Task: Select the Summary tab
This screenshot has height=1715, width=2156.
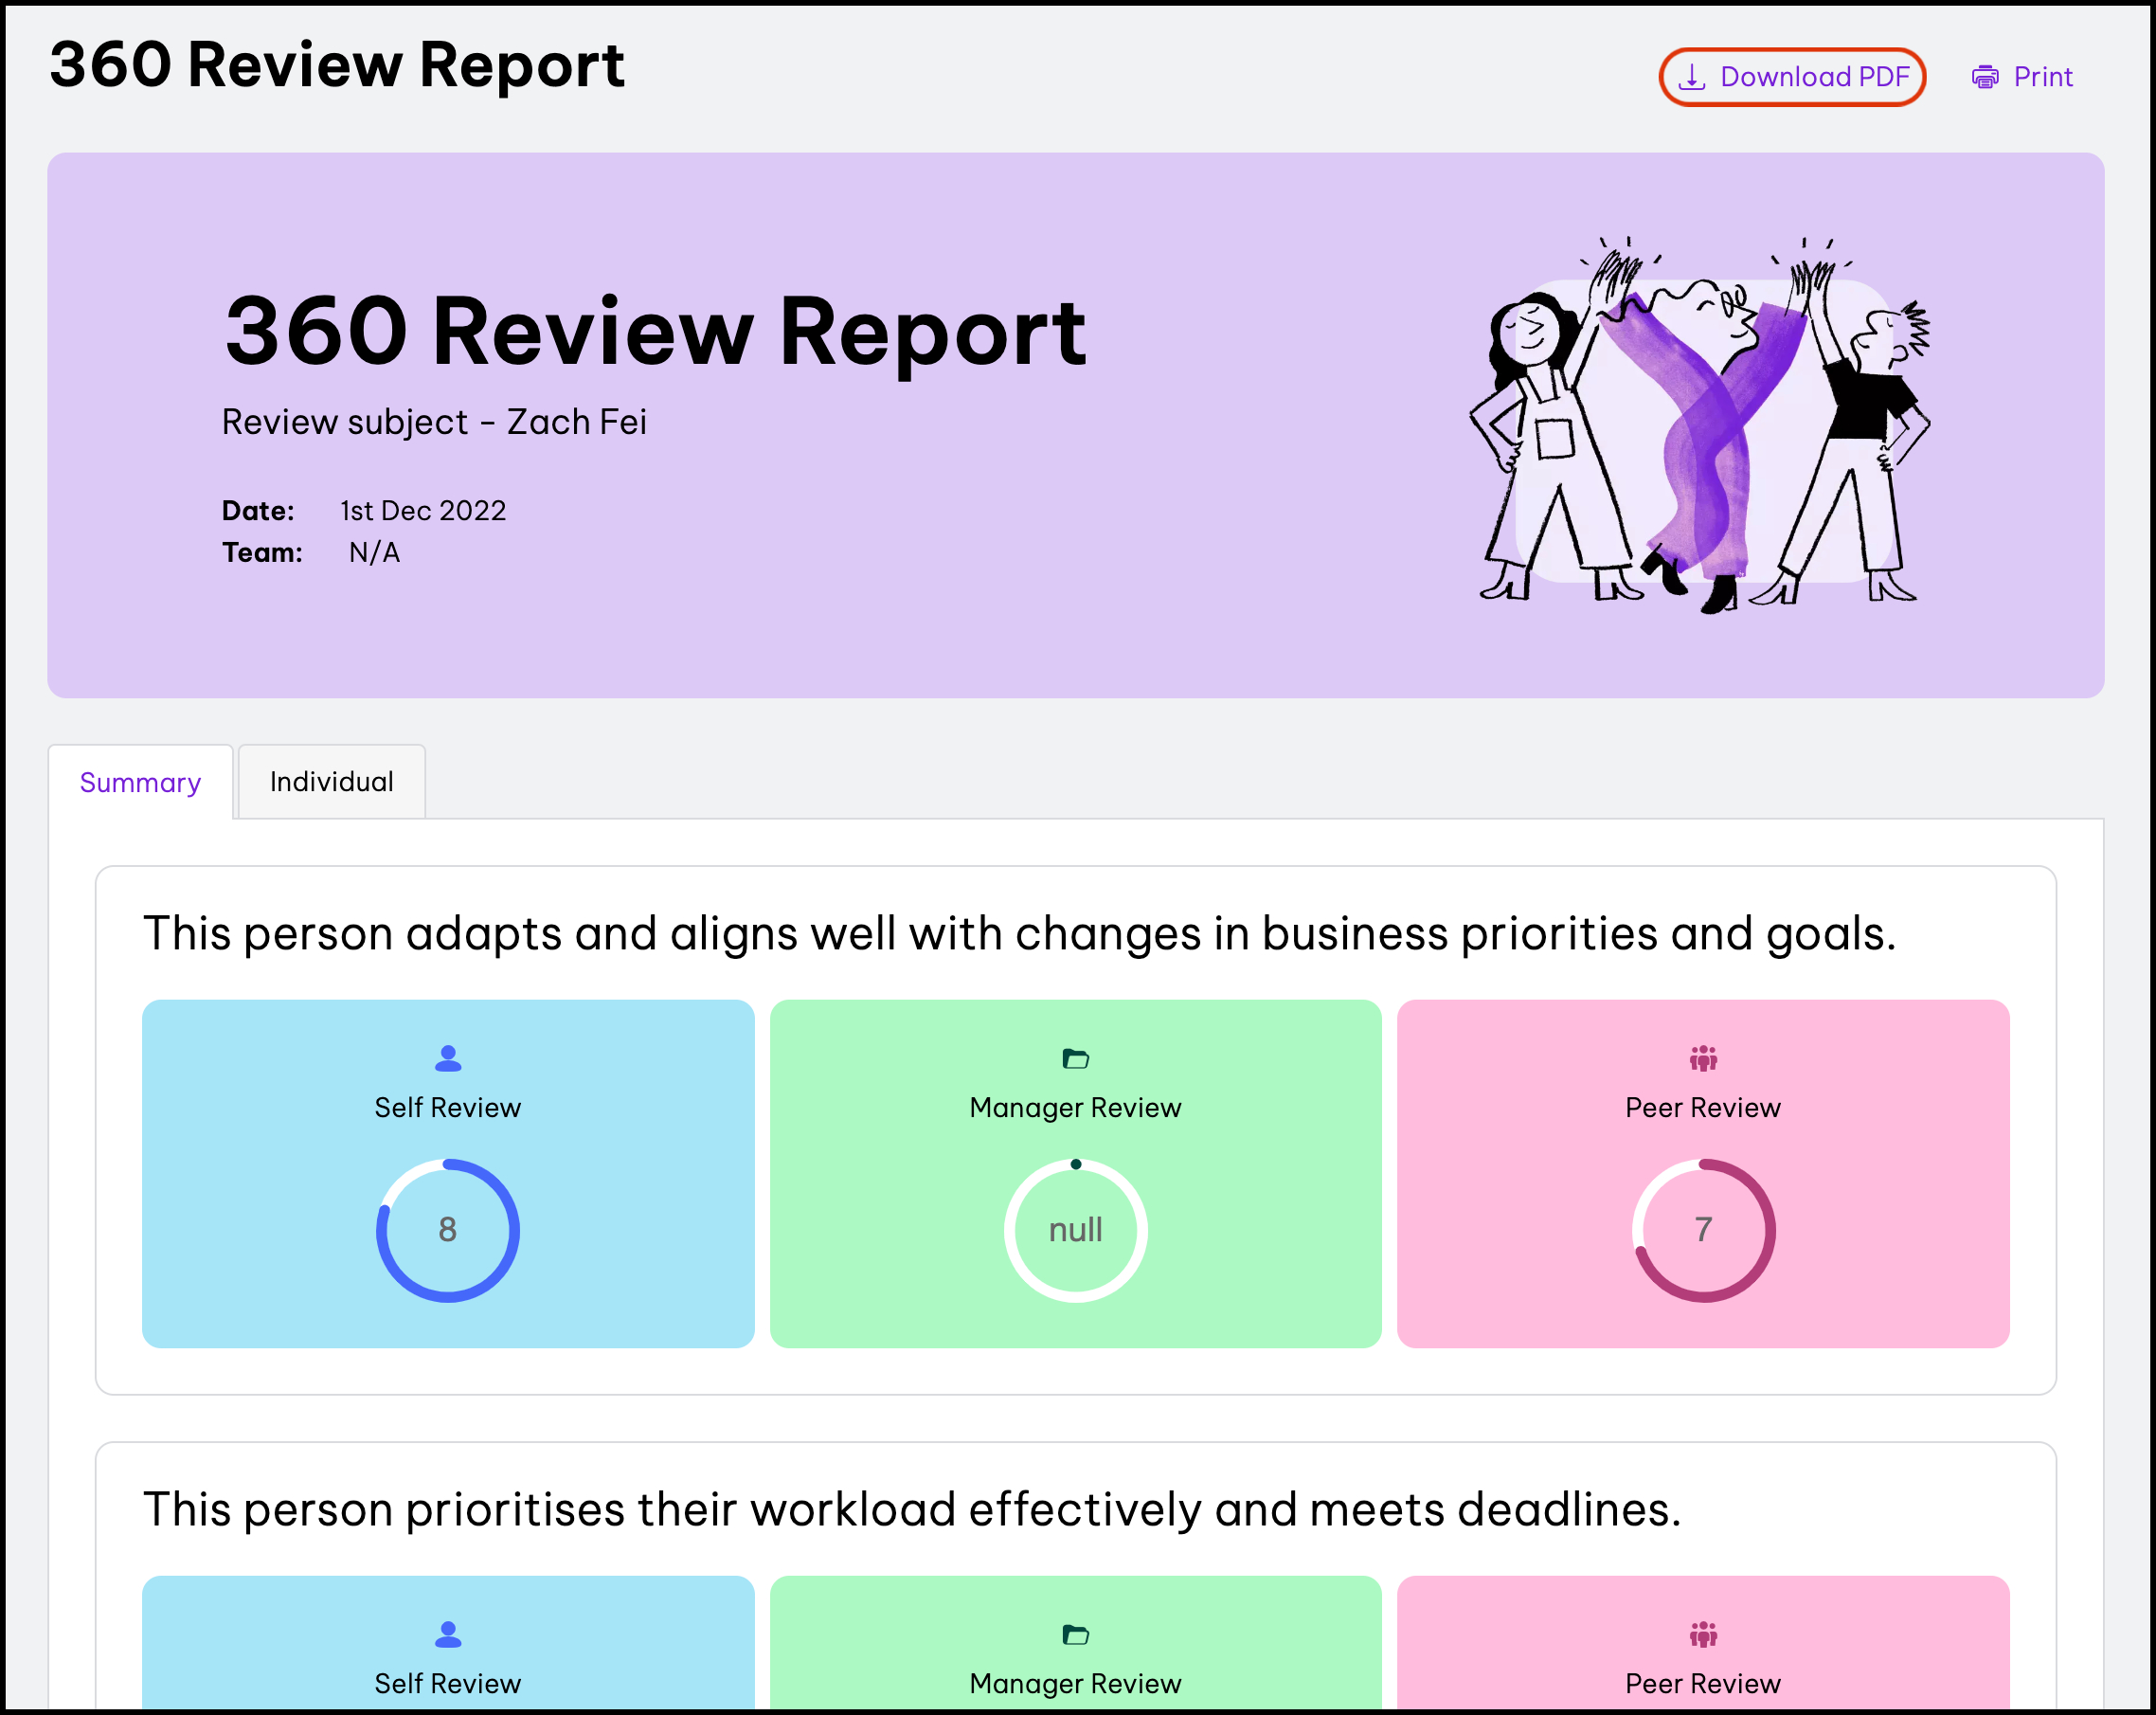Action: (141, 782)
